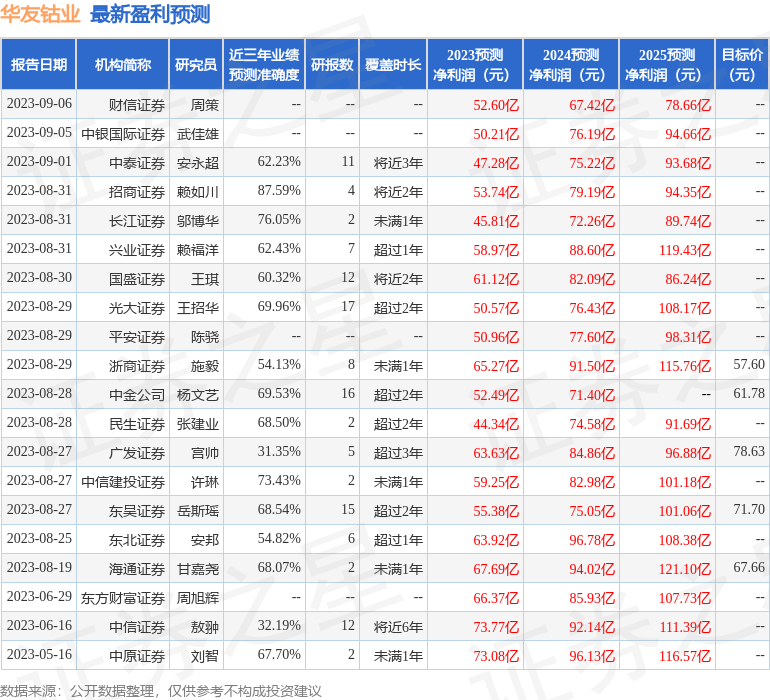
Task: Click the institution 国盛证券
Action: 137,279
